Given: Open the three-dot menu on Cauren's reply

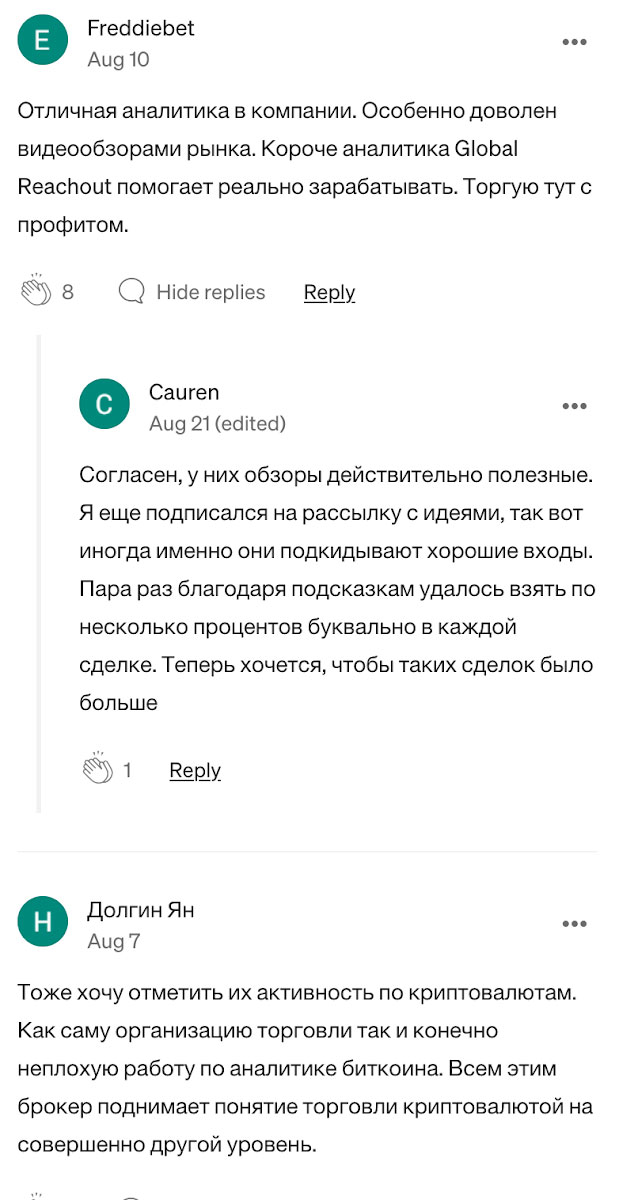Looking at the screenshot, I should coord(574,405).
